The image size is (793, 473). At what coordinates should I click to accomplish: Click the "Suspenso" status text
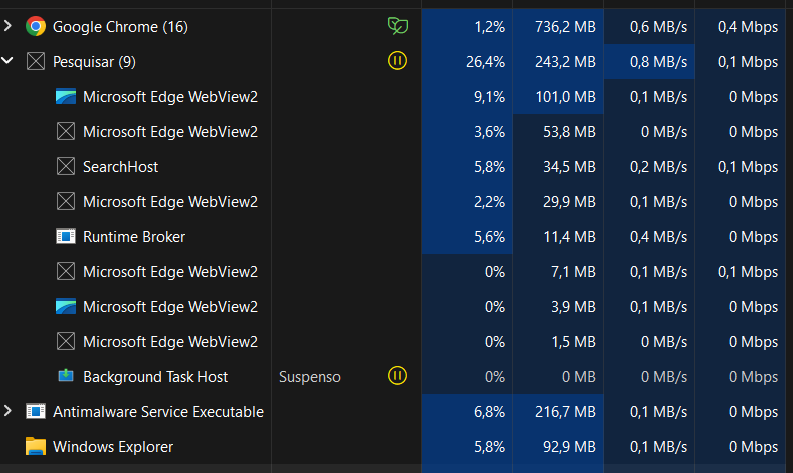click(x=310, y=377)
